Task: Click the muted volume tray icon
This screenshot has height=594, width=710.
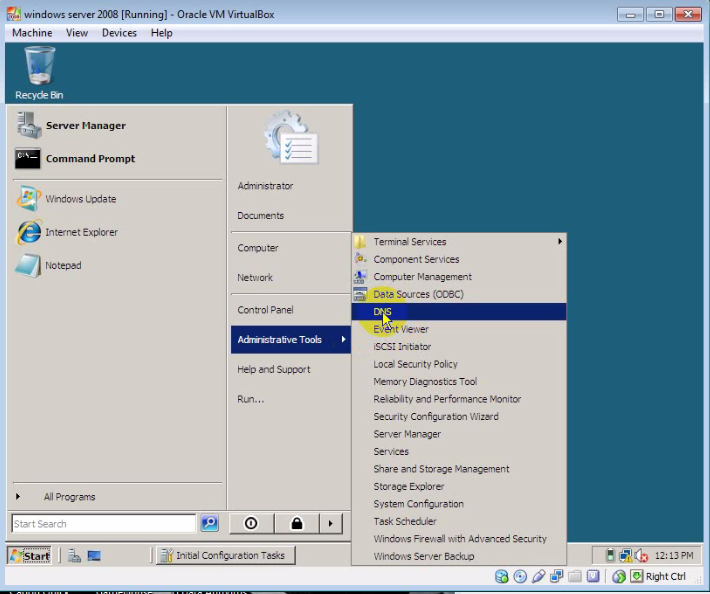Action: [641, 556]
